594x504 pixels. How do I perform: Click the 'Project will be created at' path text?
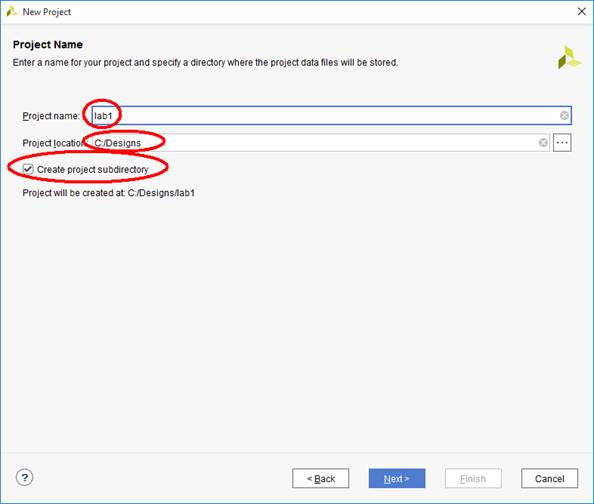109,193
